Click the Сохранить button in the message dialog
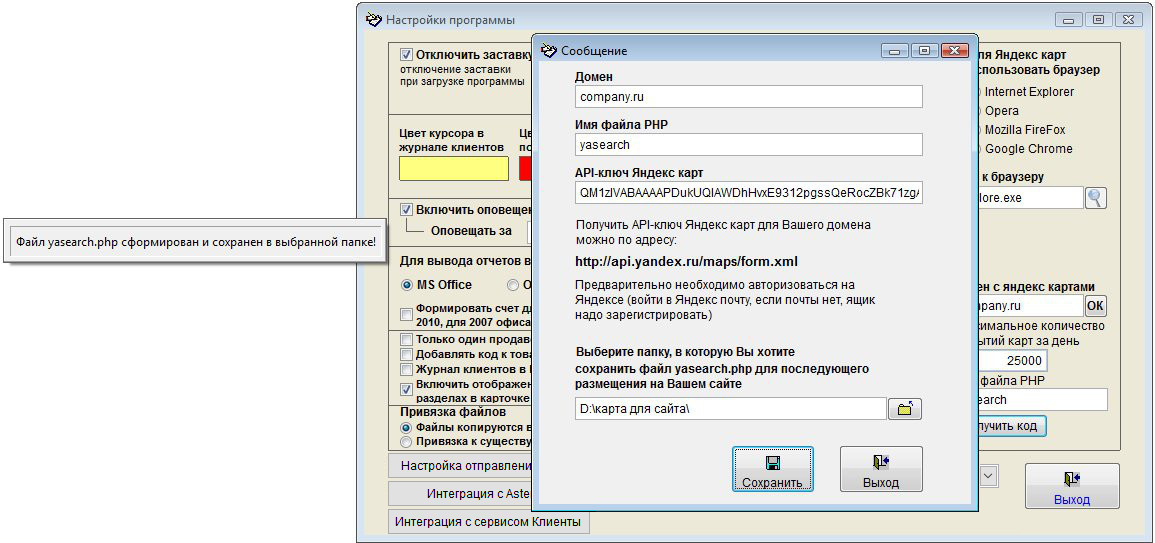The height and width of the screenshot is (543, 1155). click(x=773, y=469)
